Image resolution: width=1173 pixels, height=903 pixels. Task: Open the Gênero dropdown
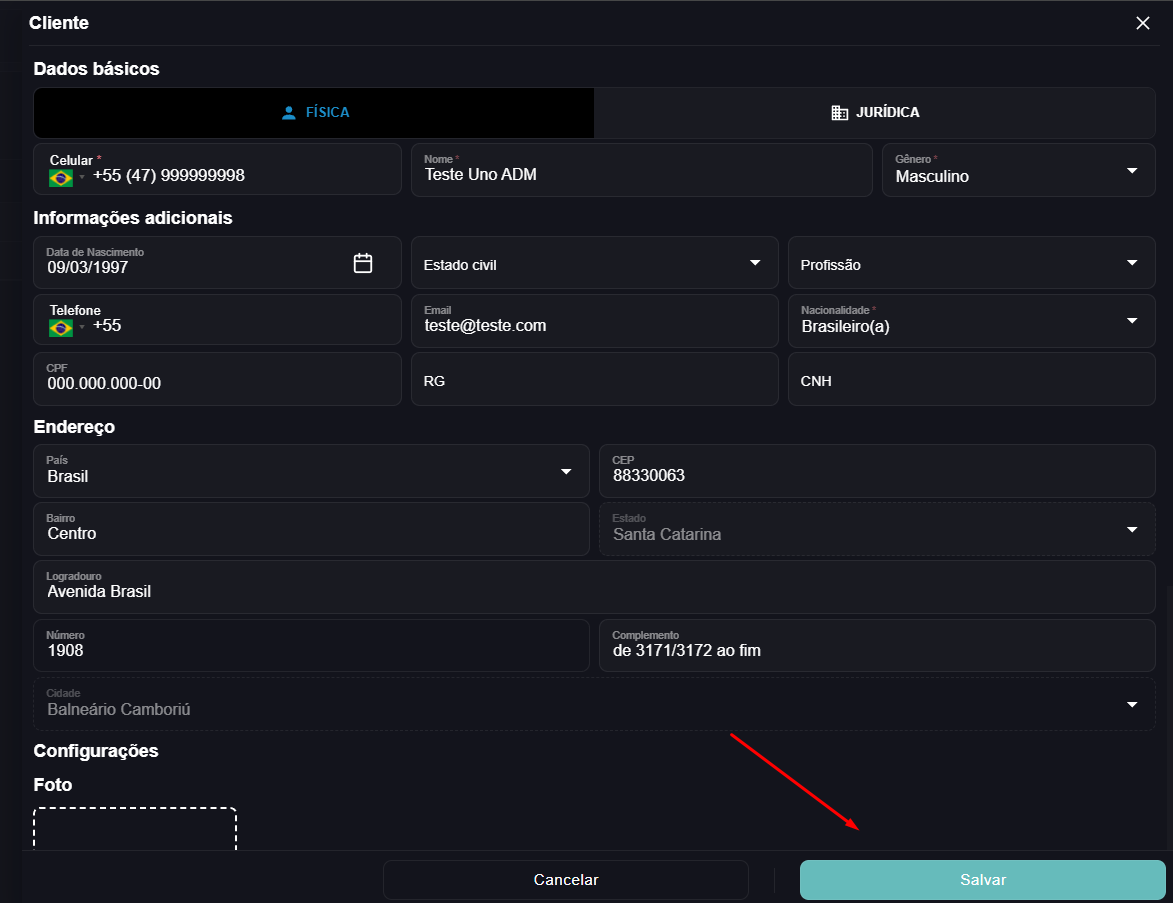[x=1018, y=171]
